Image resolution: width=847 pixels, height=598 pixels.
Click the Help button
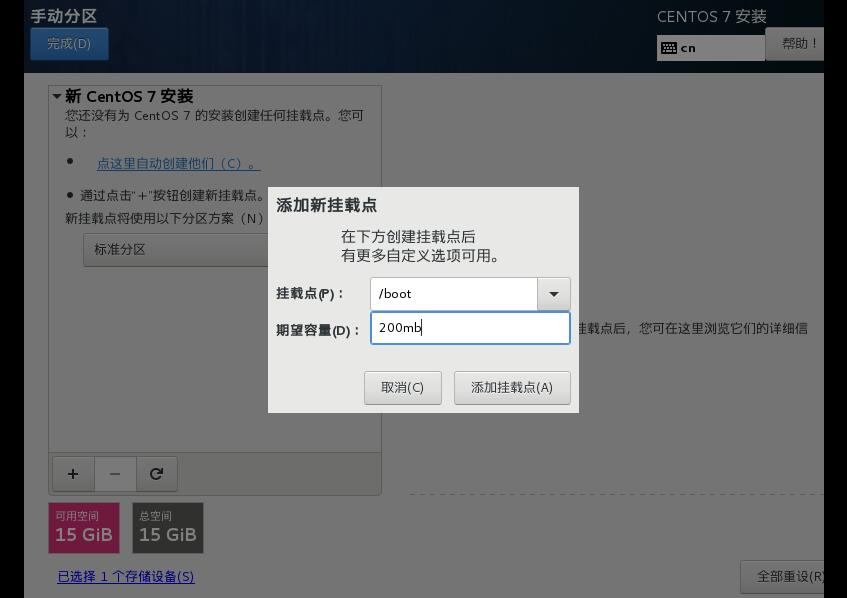click(795, 44)
